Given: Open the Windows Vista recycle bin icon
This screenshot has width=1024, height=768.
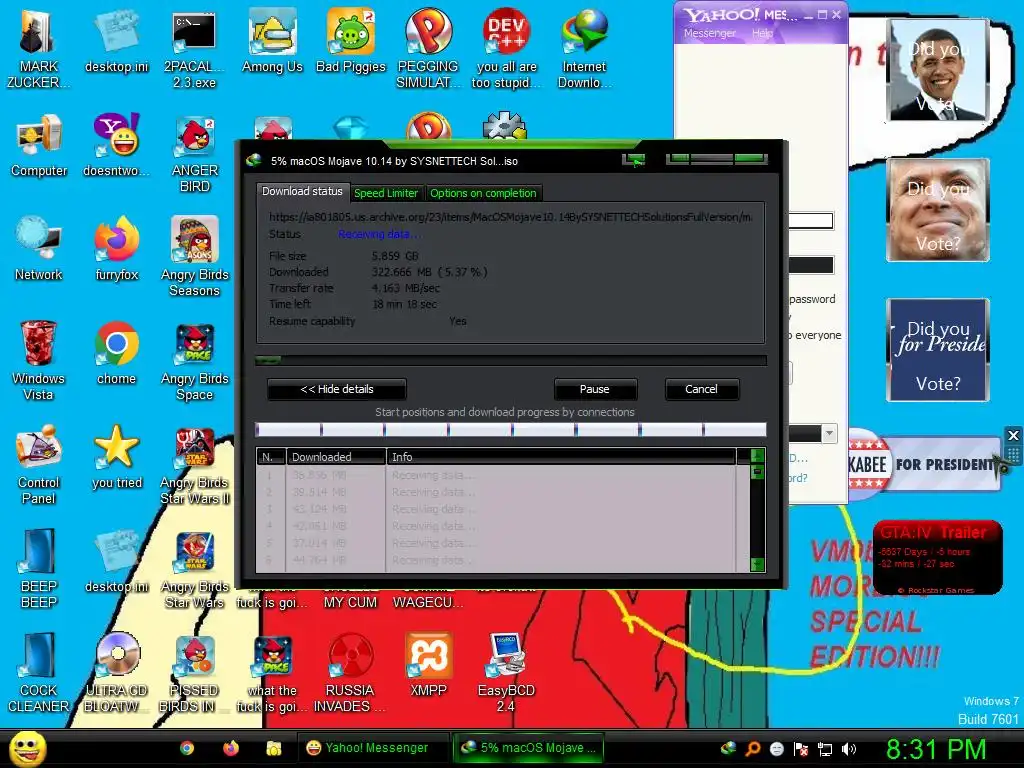Looking at the screenshot, I should [38, 360].
